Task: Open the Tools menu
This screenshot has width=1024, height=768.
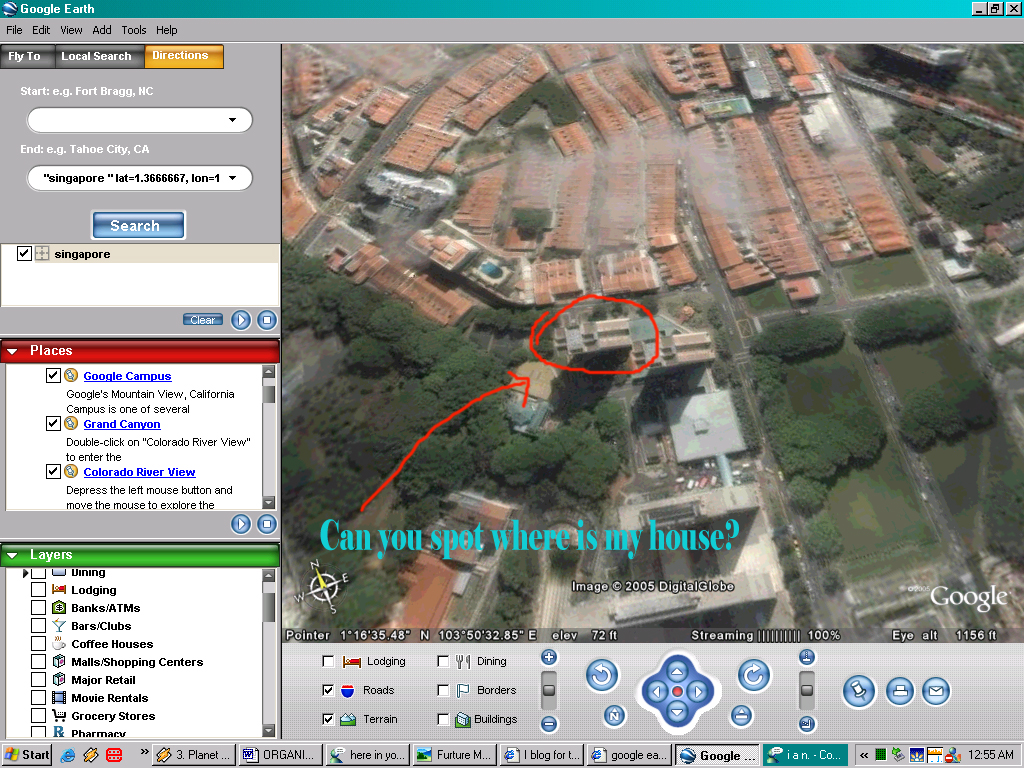Action: 134,30
